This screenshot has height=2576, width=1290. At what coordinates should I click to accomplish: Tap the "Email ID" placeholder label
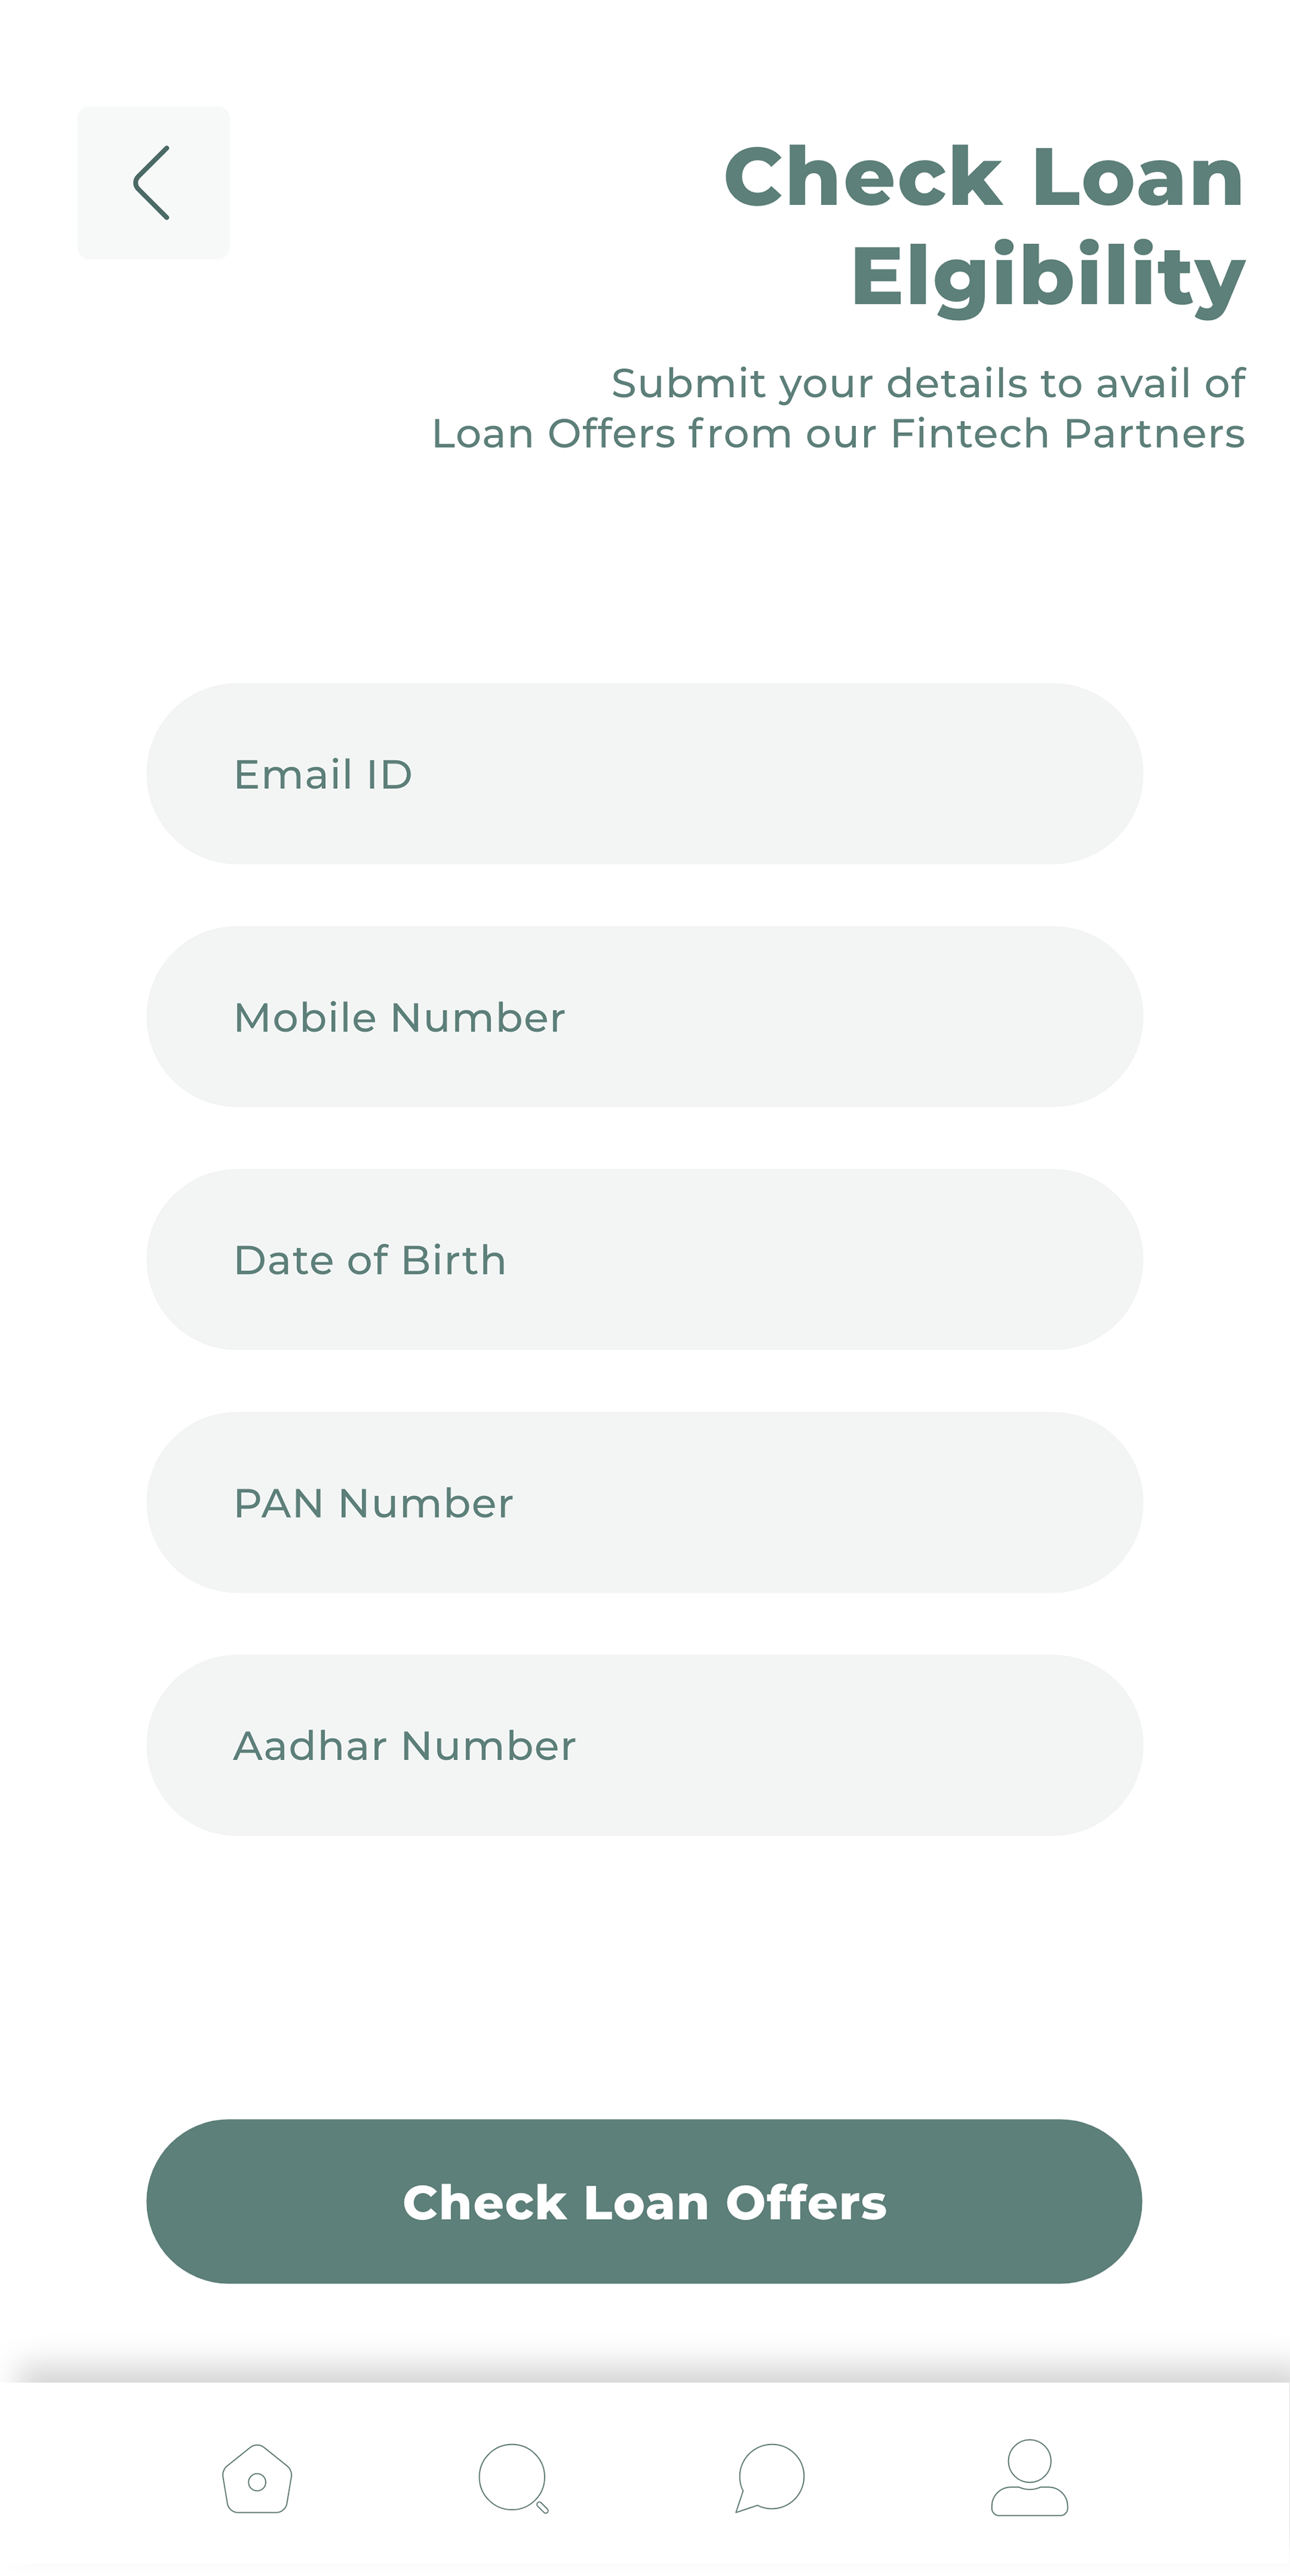click(x=323, y=775)
